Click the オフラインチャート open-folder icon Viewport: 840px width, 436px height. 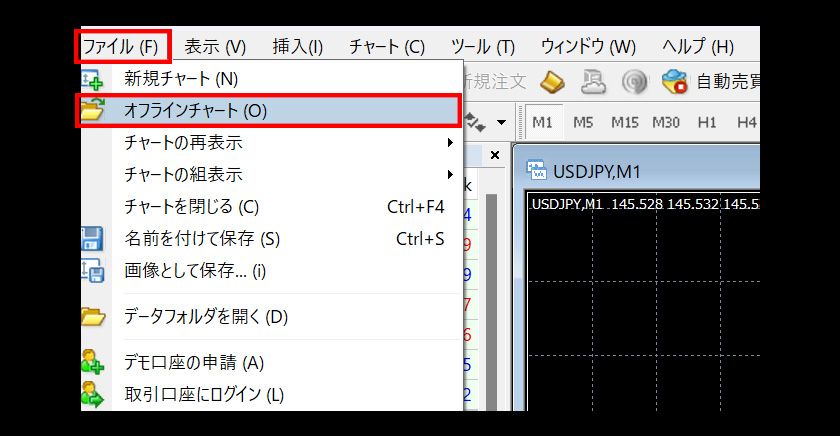pyautogui.click(x=92, y=111)
